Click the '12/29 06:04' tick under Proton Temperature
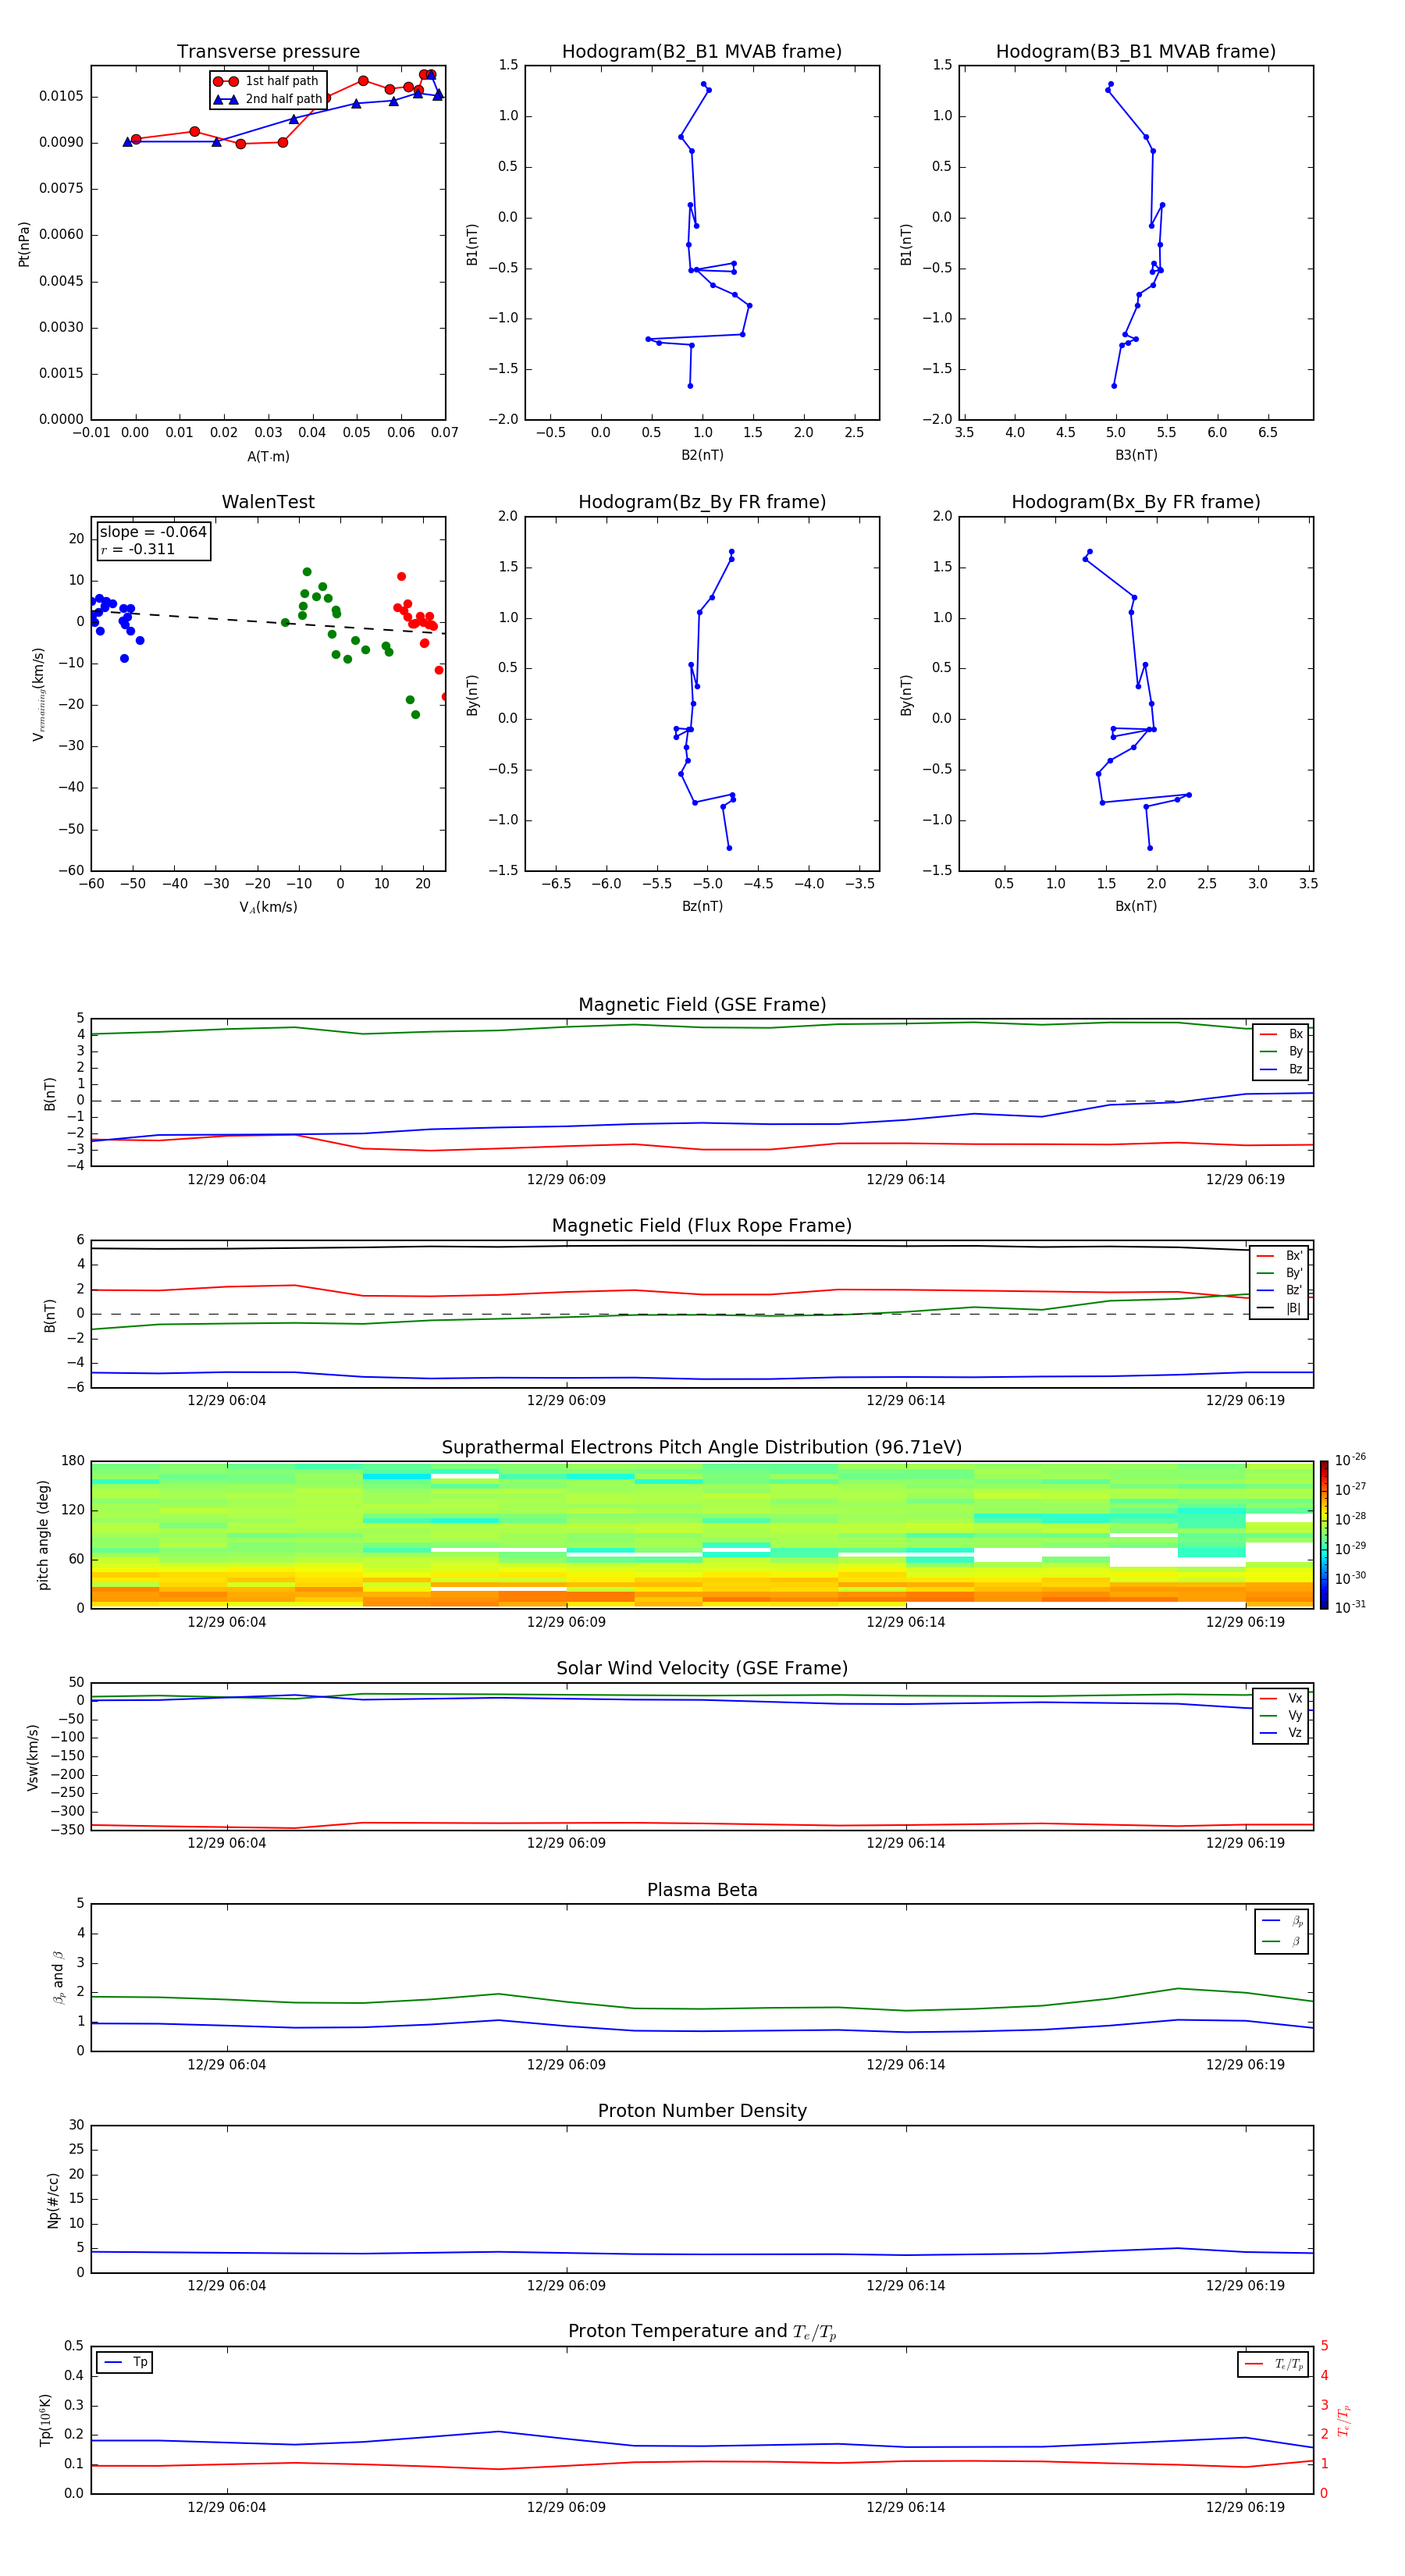1405x2576 pixels. tap(227, 2508)
